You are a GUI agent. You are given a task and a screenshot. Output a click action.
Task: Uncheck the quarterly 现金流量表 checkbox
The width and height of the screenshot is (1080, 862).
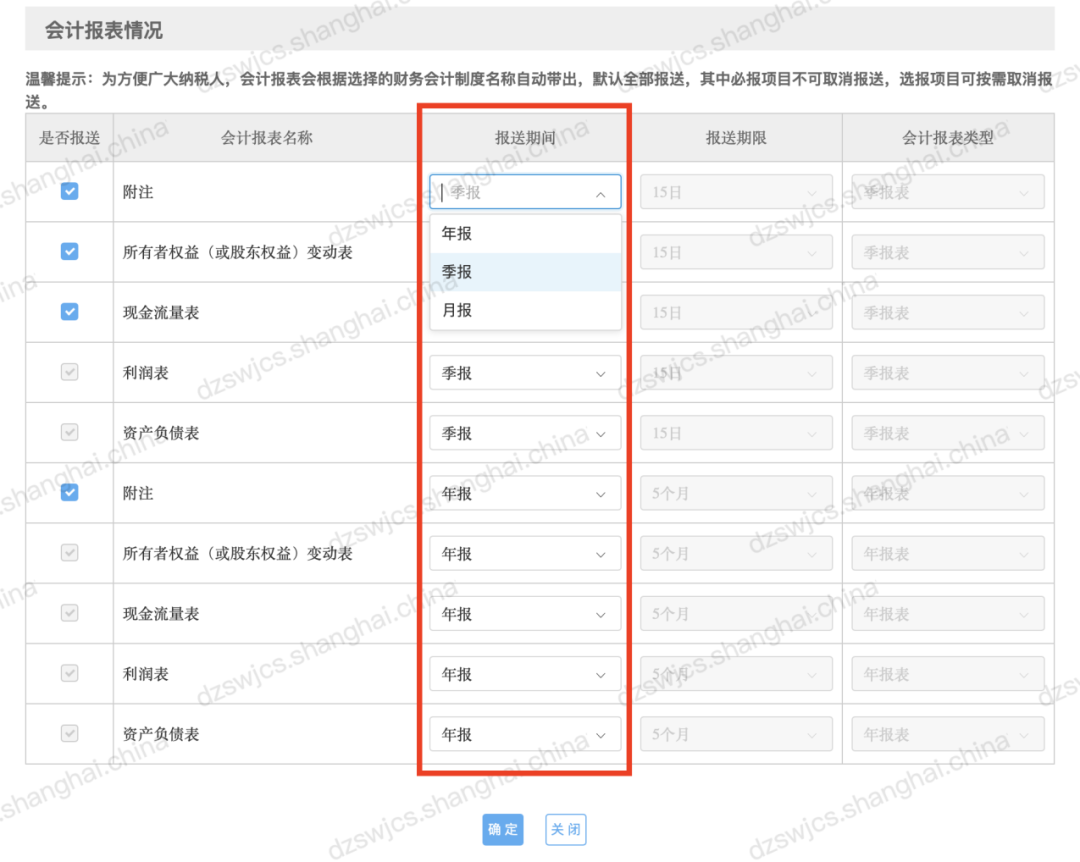pyautogui.click(x=69, y=312)
